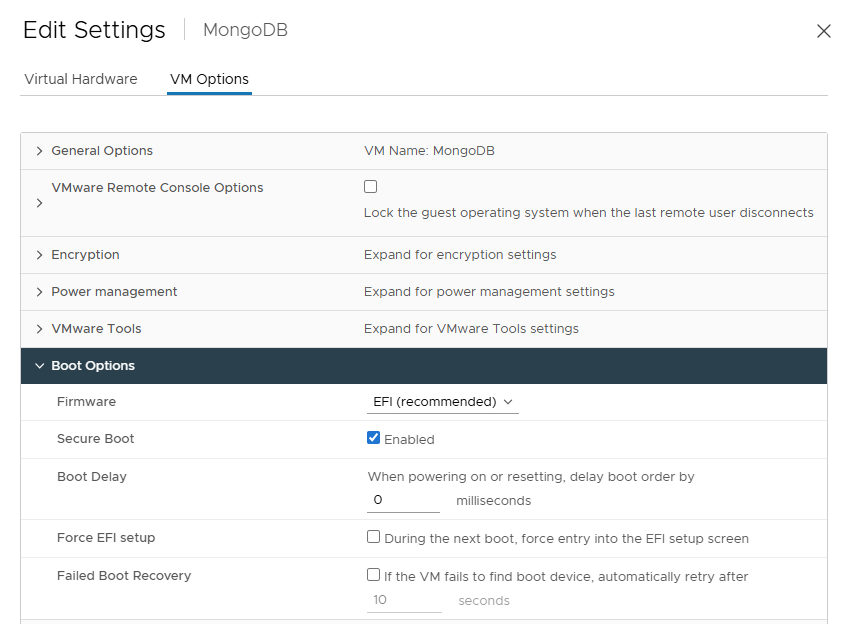Enable the Force EFI setup checkbox
This screenshot has height=624, width=843.
374,537
